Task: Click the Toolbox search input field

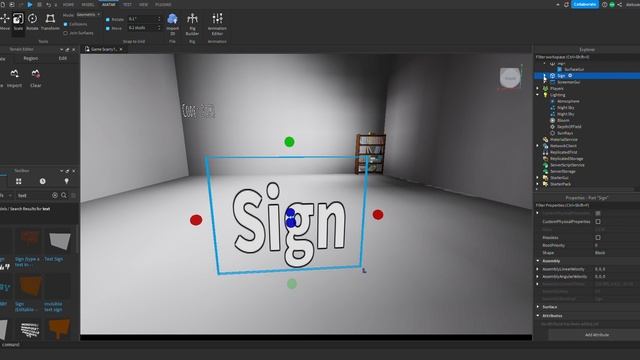Action: tap(33, 196)
